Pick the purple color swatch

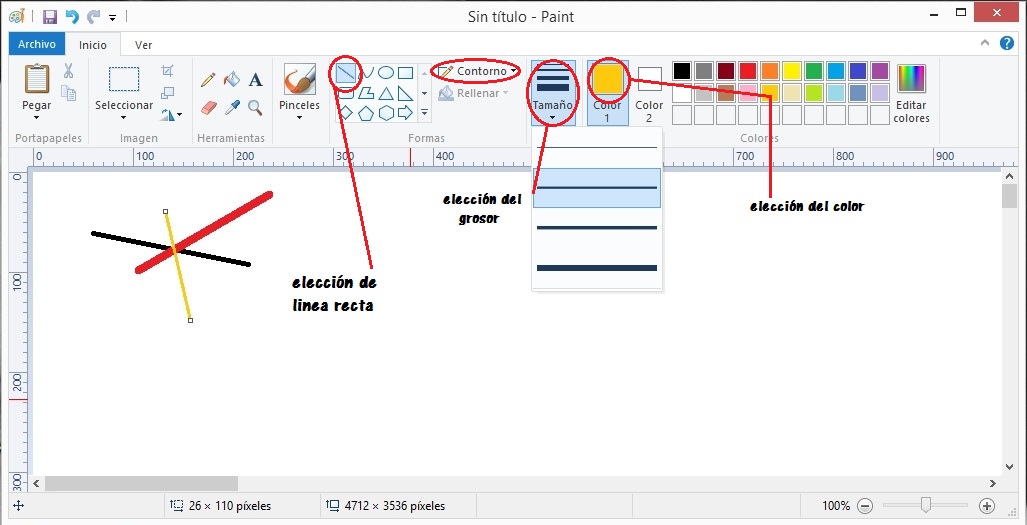(x=880, y=71)
